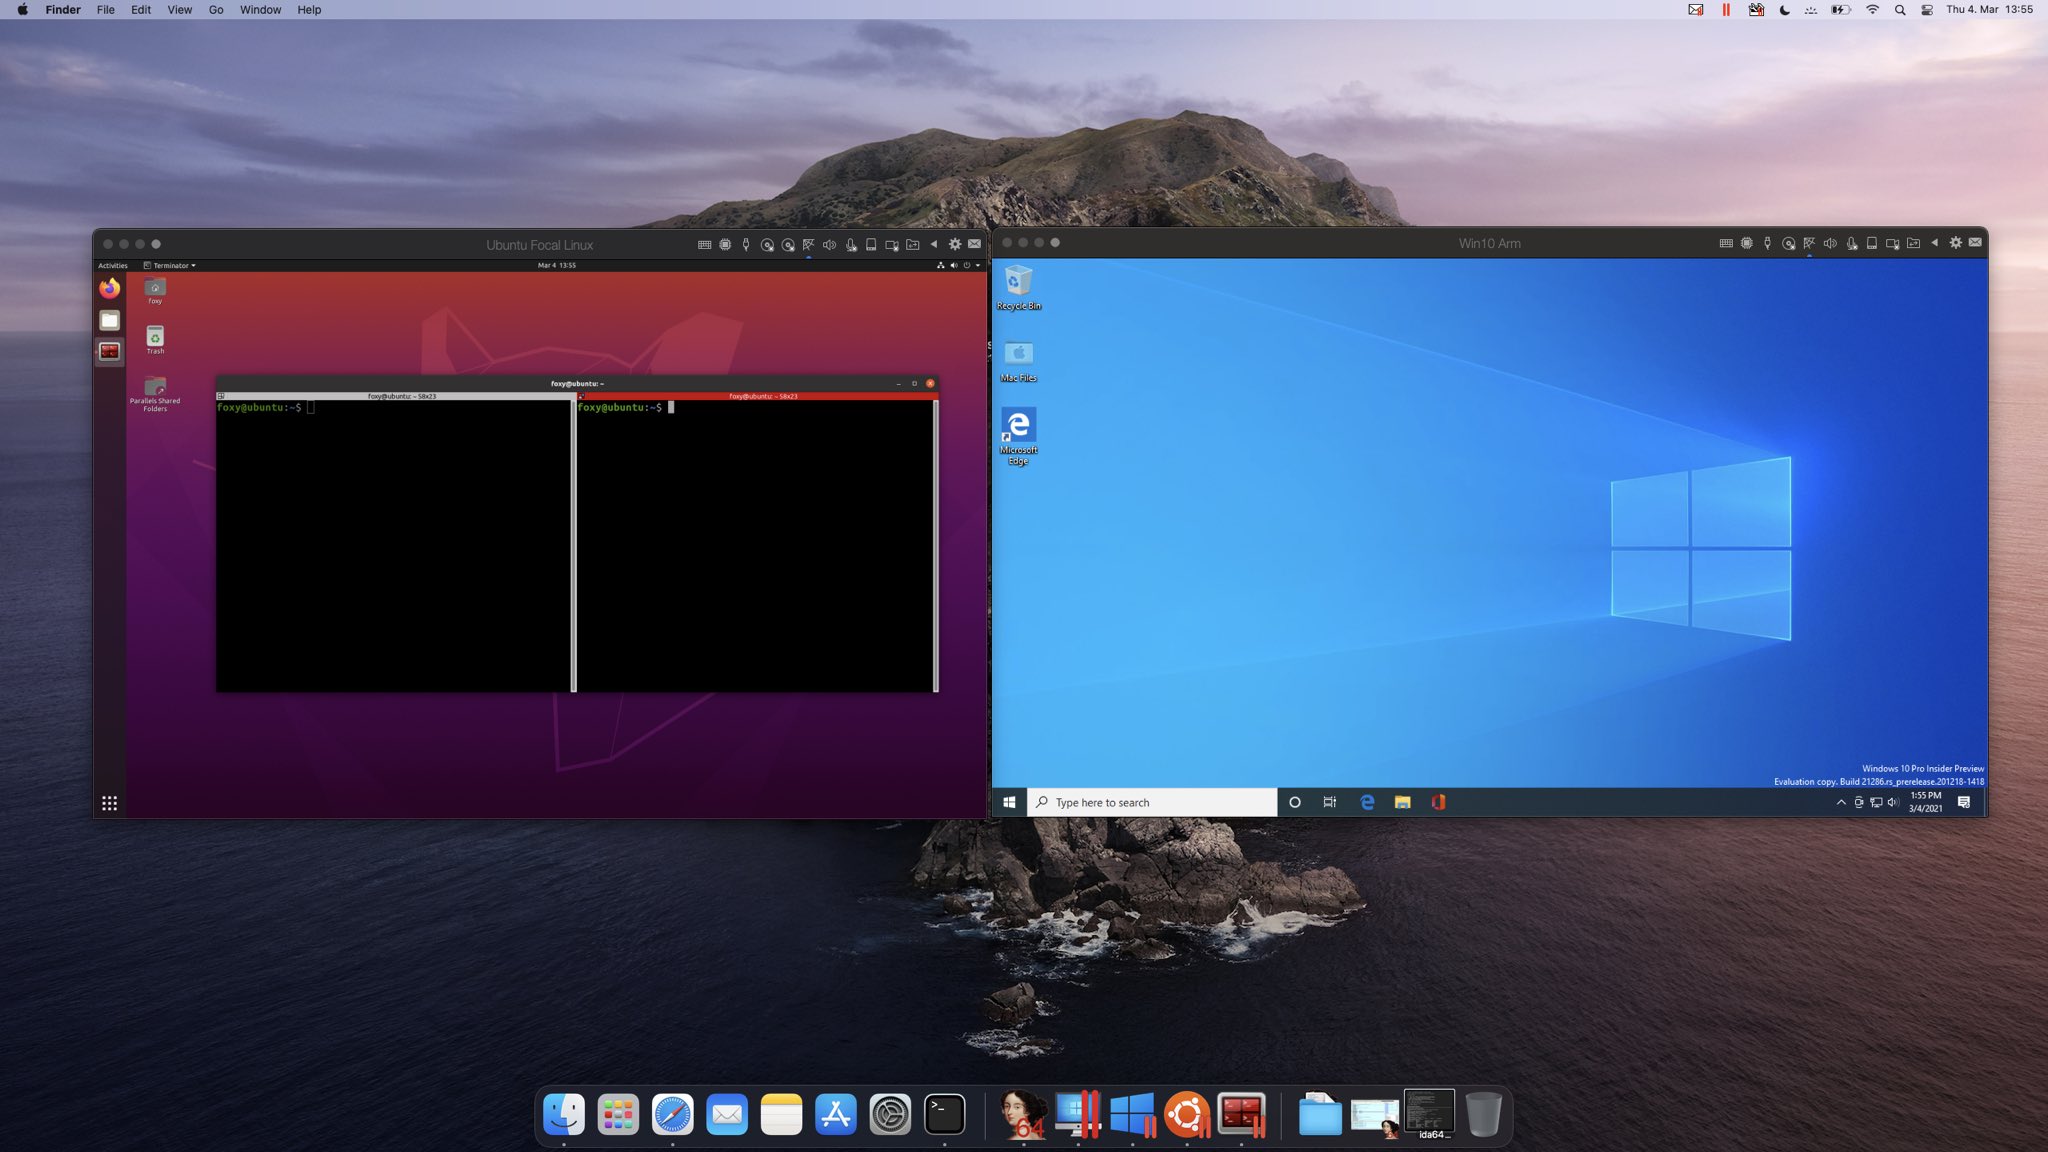This screenshot has height=1152, width=2048.
Task: Open Ubuntu VM configuration gear icon
Action: click(x=955, y=244)
